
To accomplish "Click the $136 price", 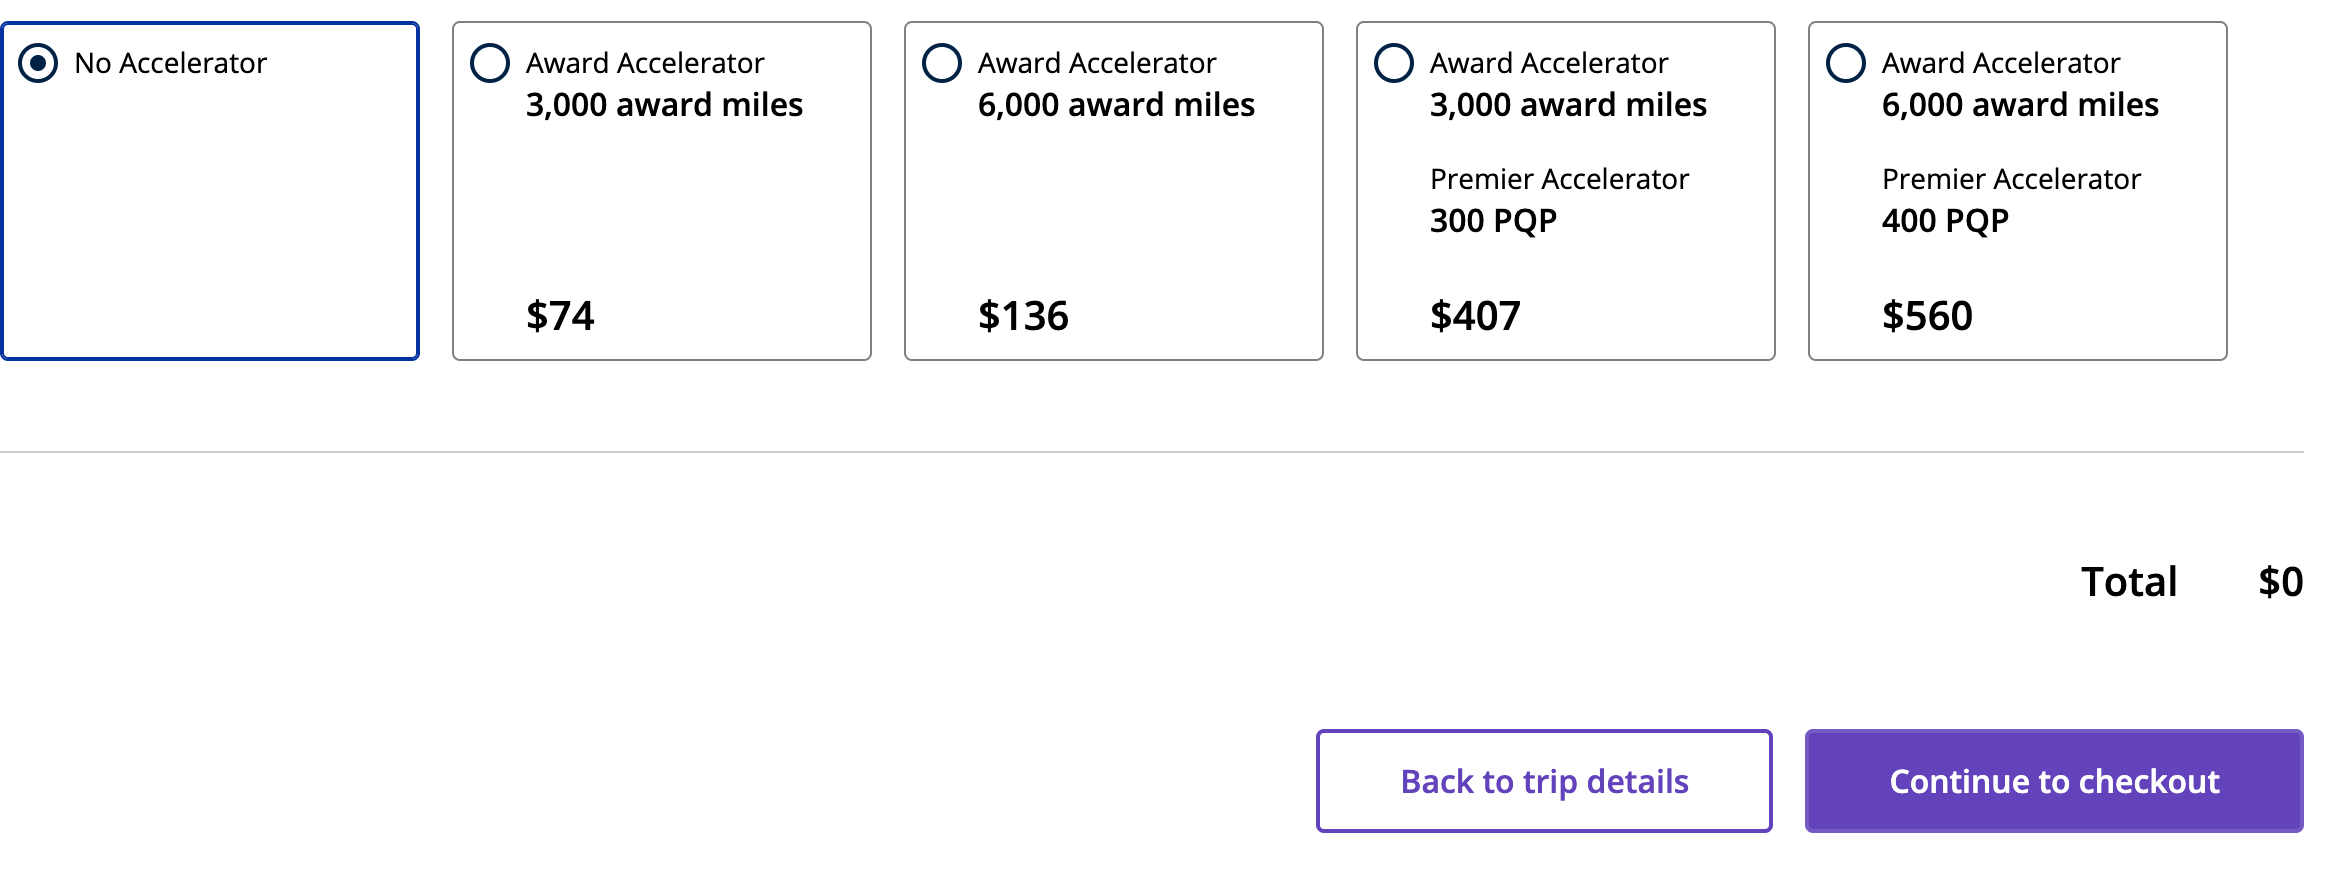I will click(x=1023, y=316).
